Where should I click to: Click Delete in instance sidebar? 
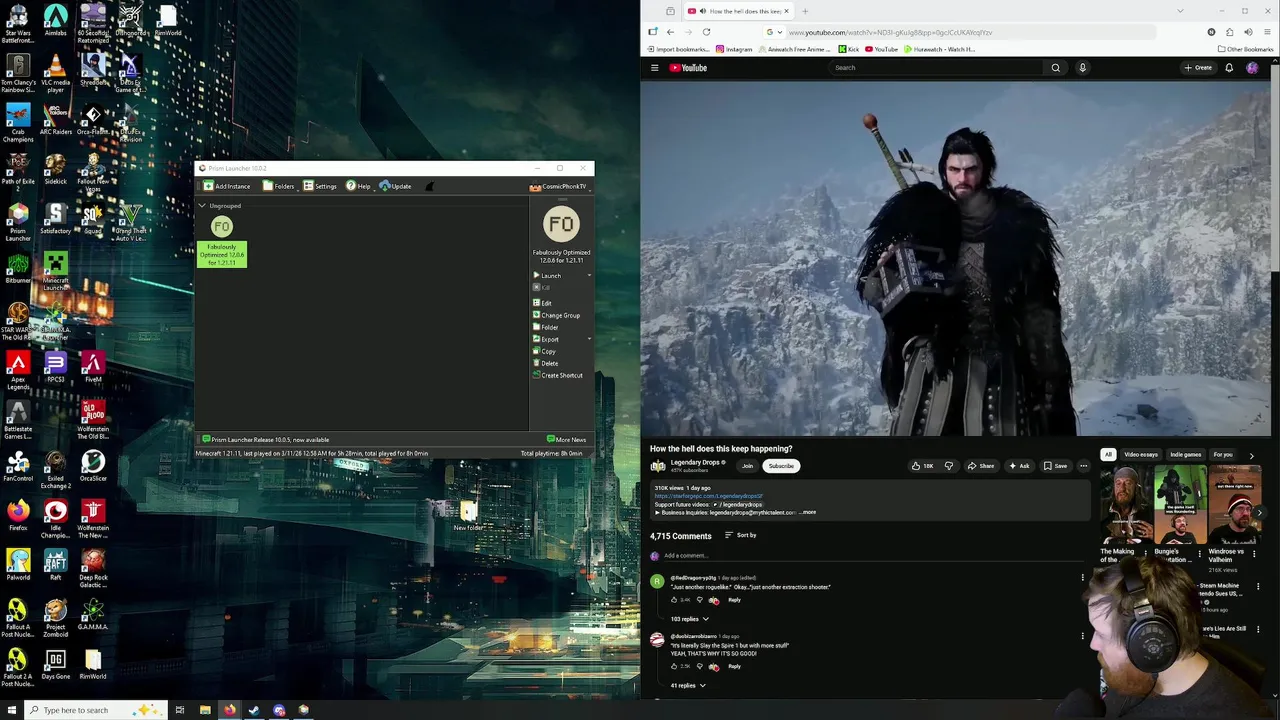(545, 363)
